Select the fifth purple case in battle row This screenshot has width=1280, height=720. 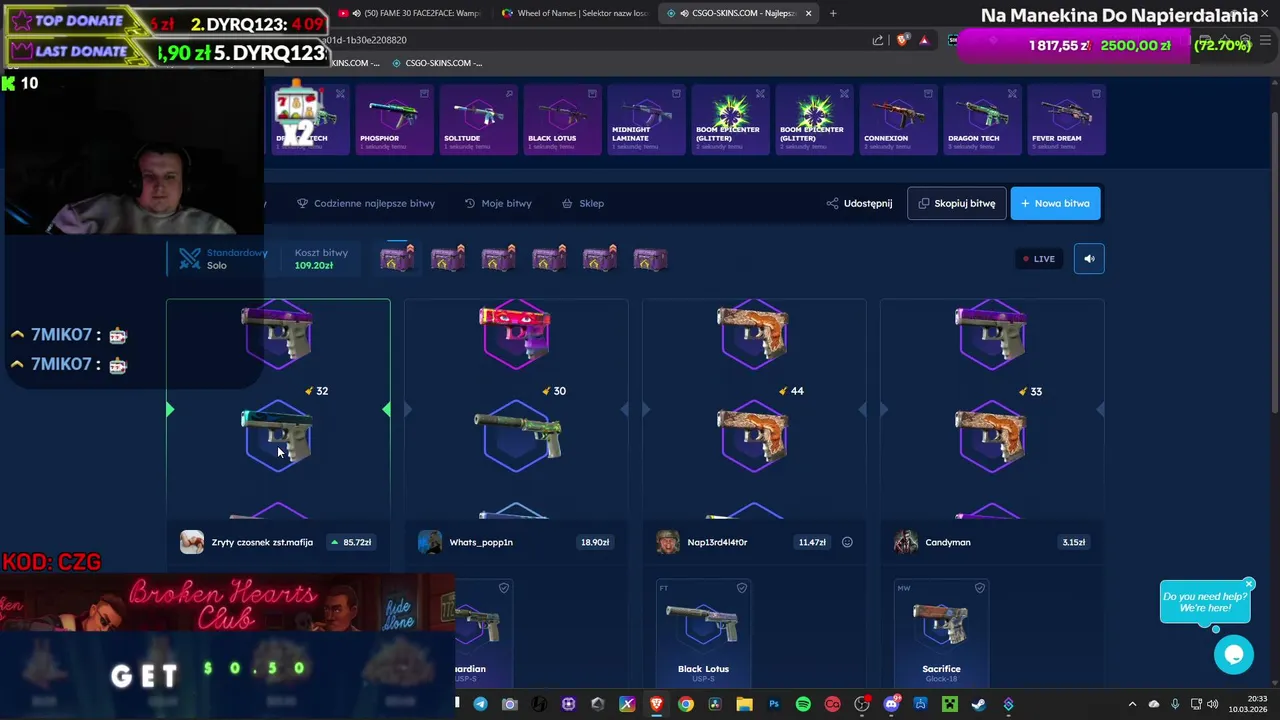tap(600, 259)
